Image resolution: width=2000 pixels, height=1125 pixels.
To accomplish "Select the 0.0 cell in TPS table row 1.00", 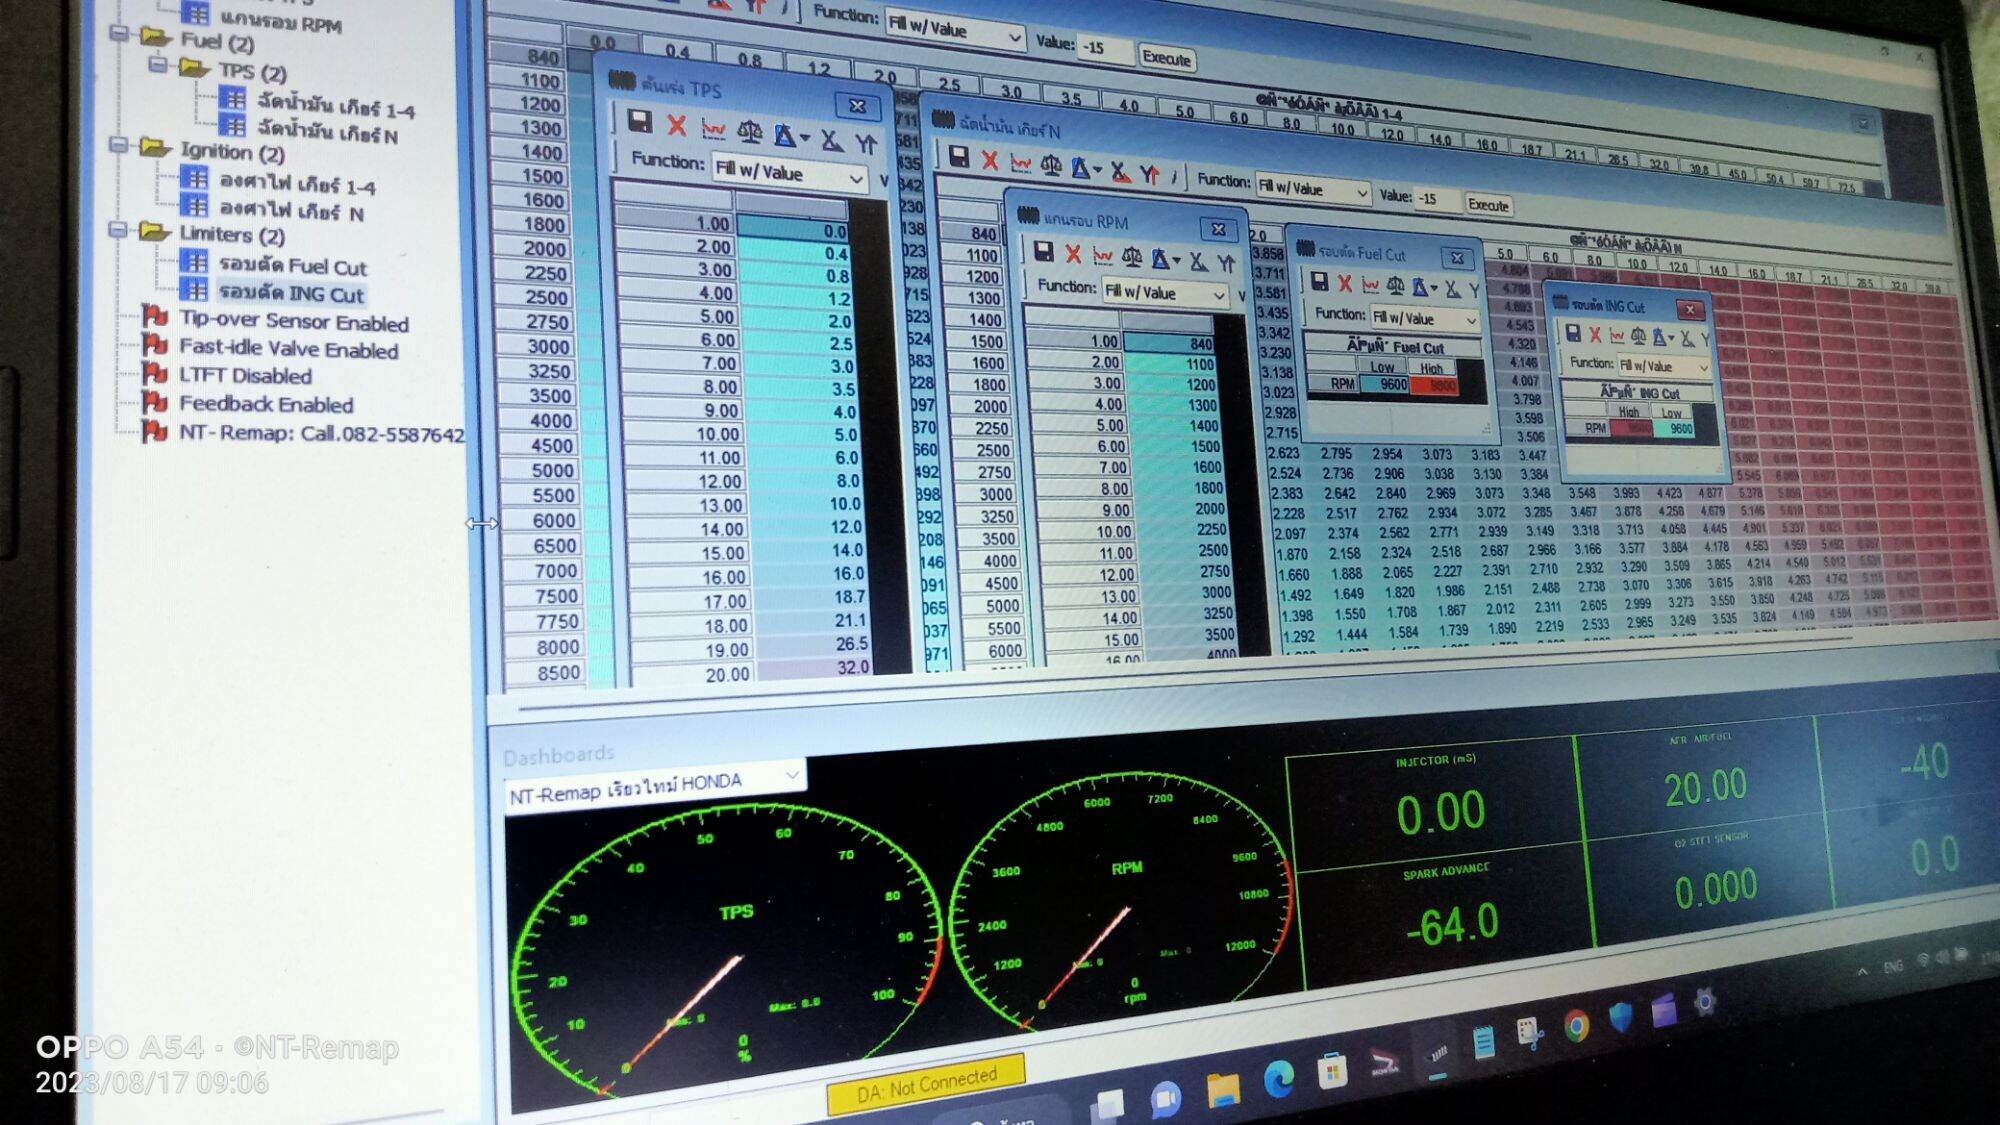I will pyautogui.click(x=794, y=229).
